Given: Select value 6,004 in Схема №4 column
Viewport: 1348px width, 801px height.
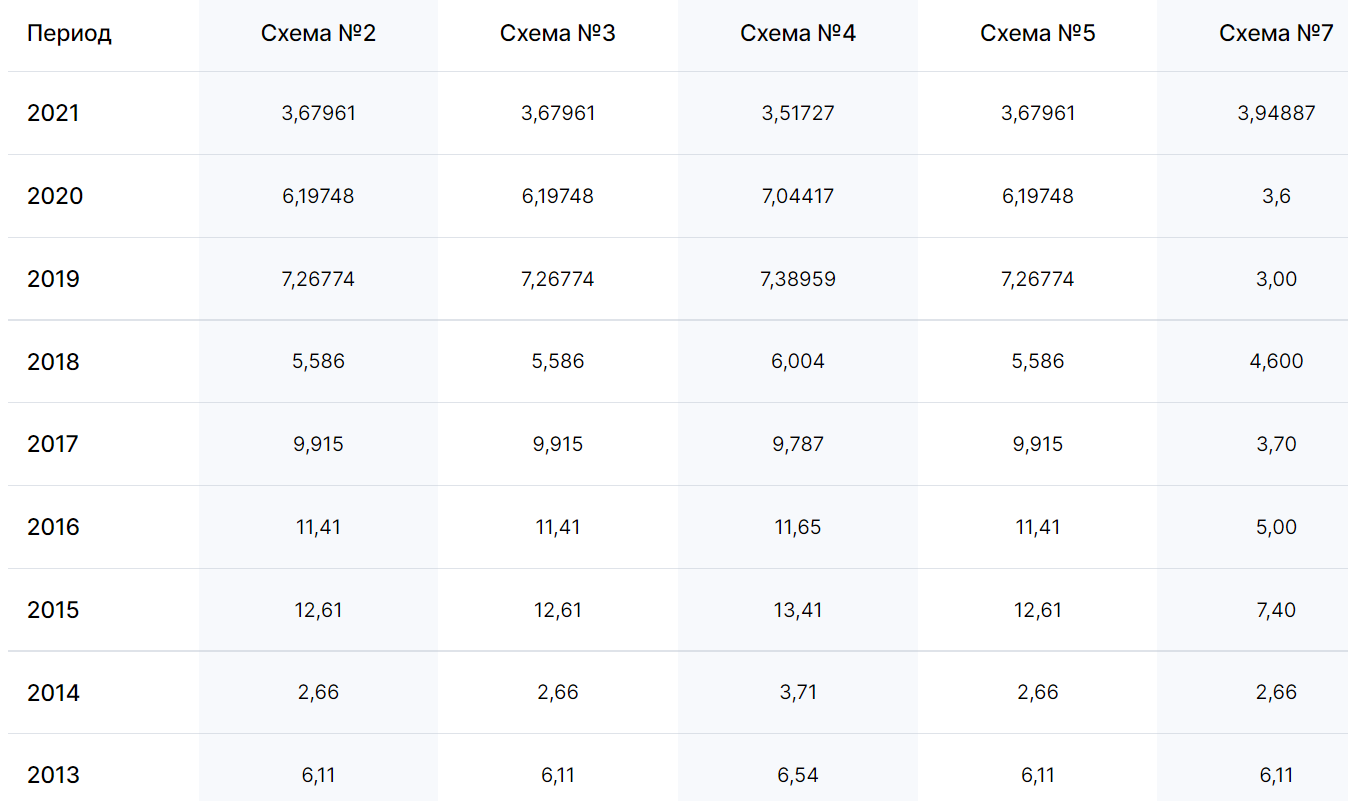Looking at the screenshot, I should [798, 361].
